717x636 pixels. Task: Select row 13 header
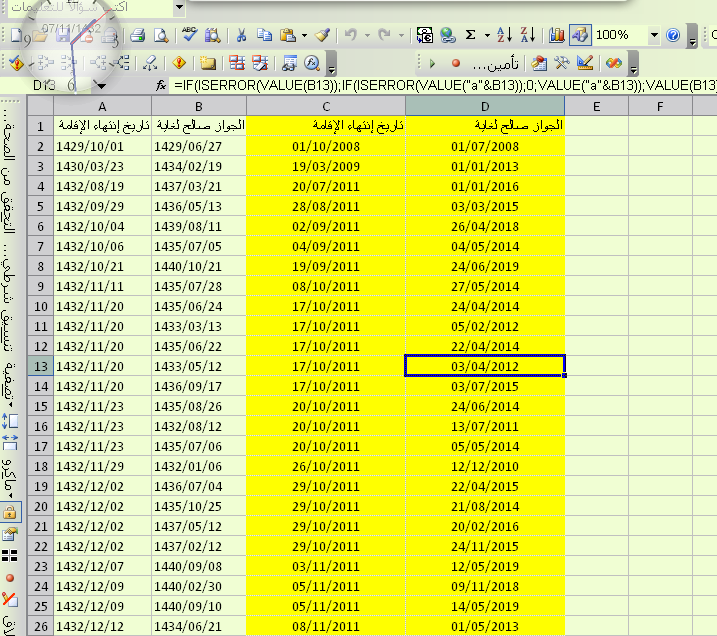point(41,366)
